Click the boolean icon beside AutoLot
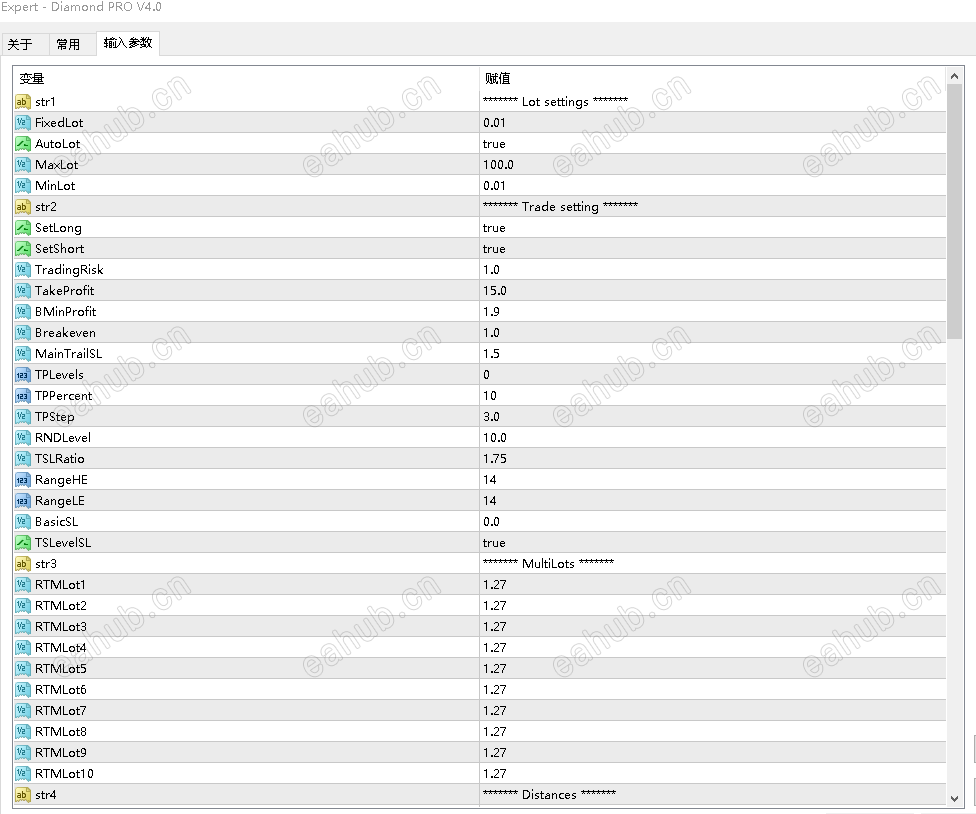976x814 pixels. point(23,144)
